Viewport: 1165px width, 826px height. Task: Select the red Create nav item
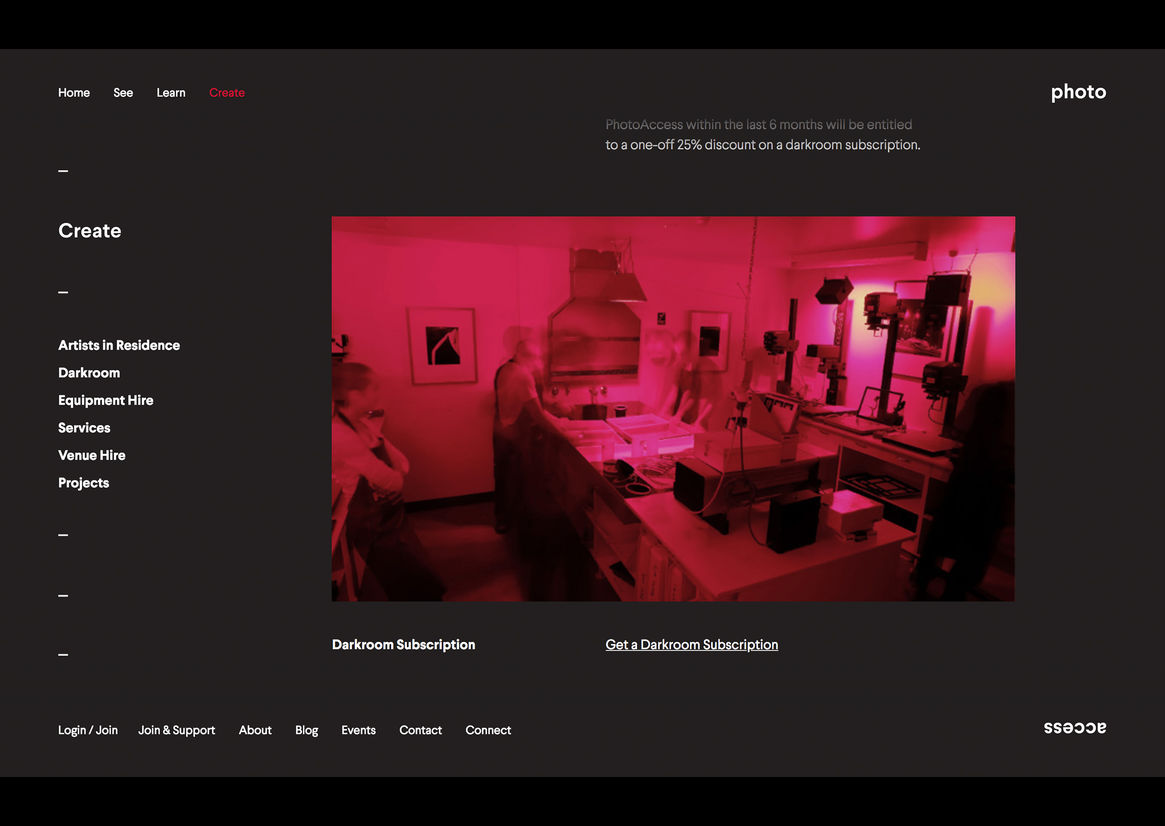(x=227, y=93)
